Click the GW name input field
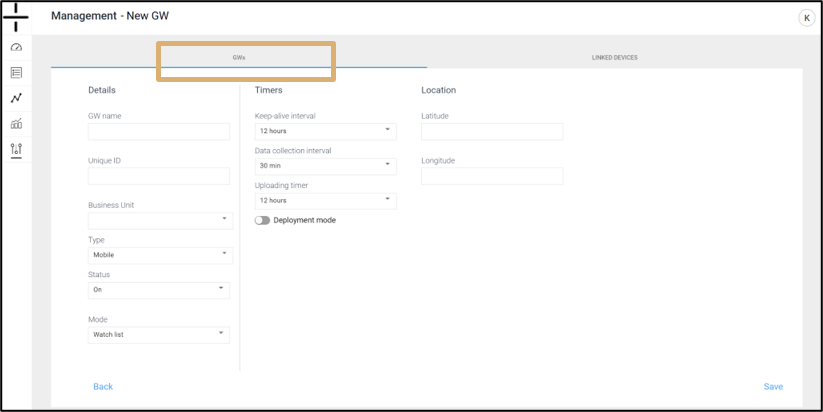The width and height of the screenshot is (823, 412). tap(159, 132)
